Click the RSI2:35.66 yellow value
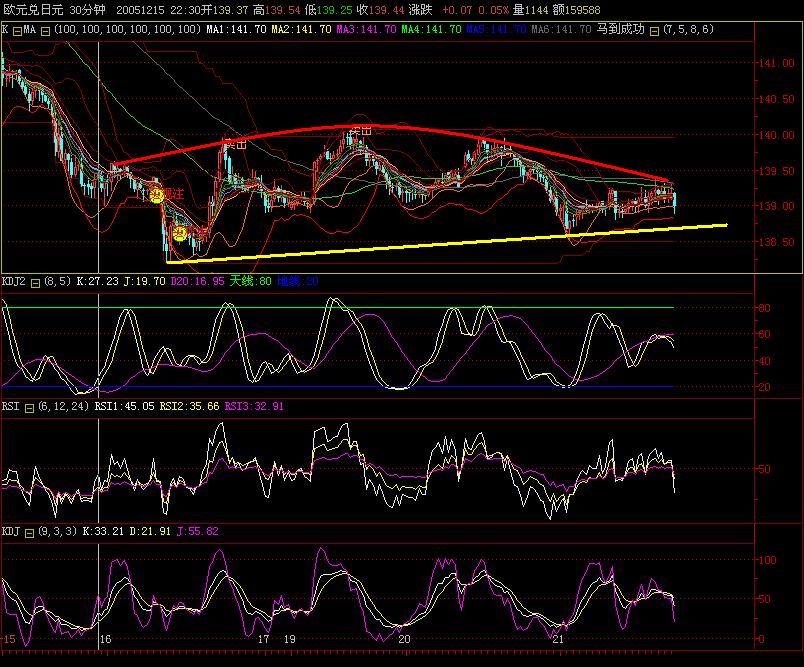 [189, 407]
